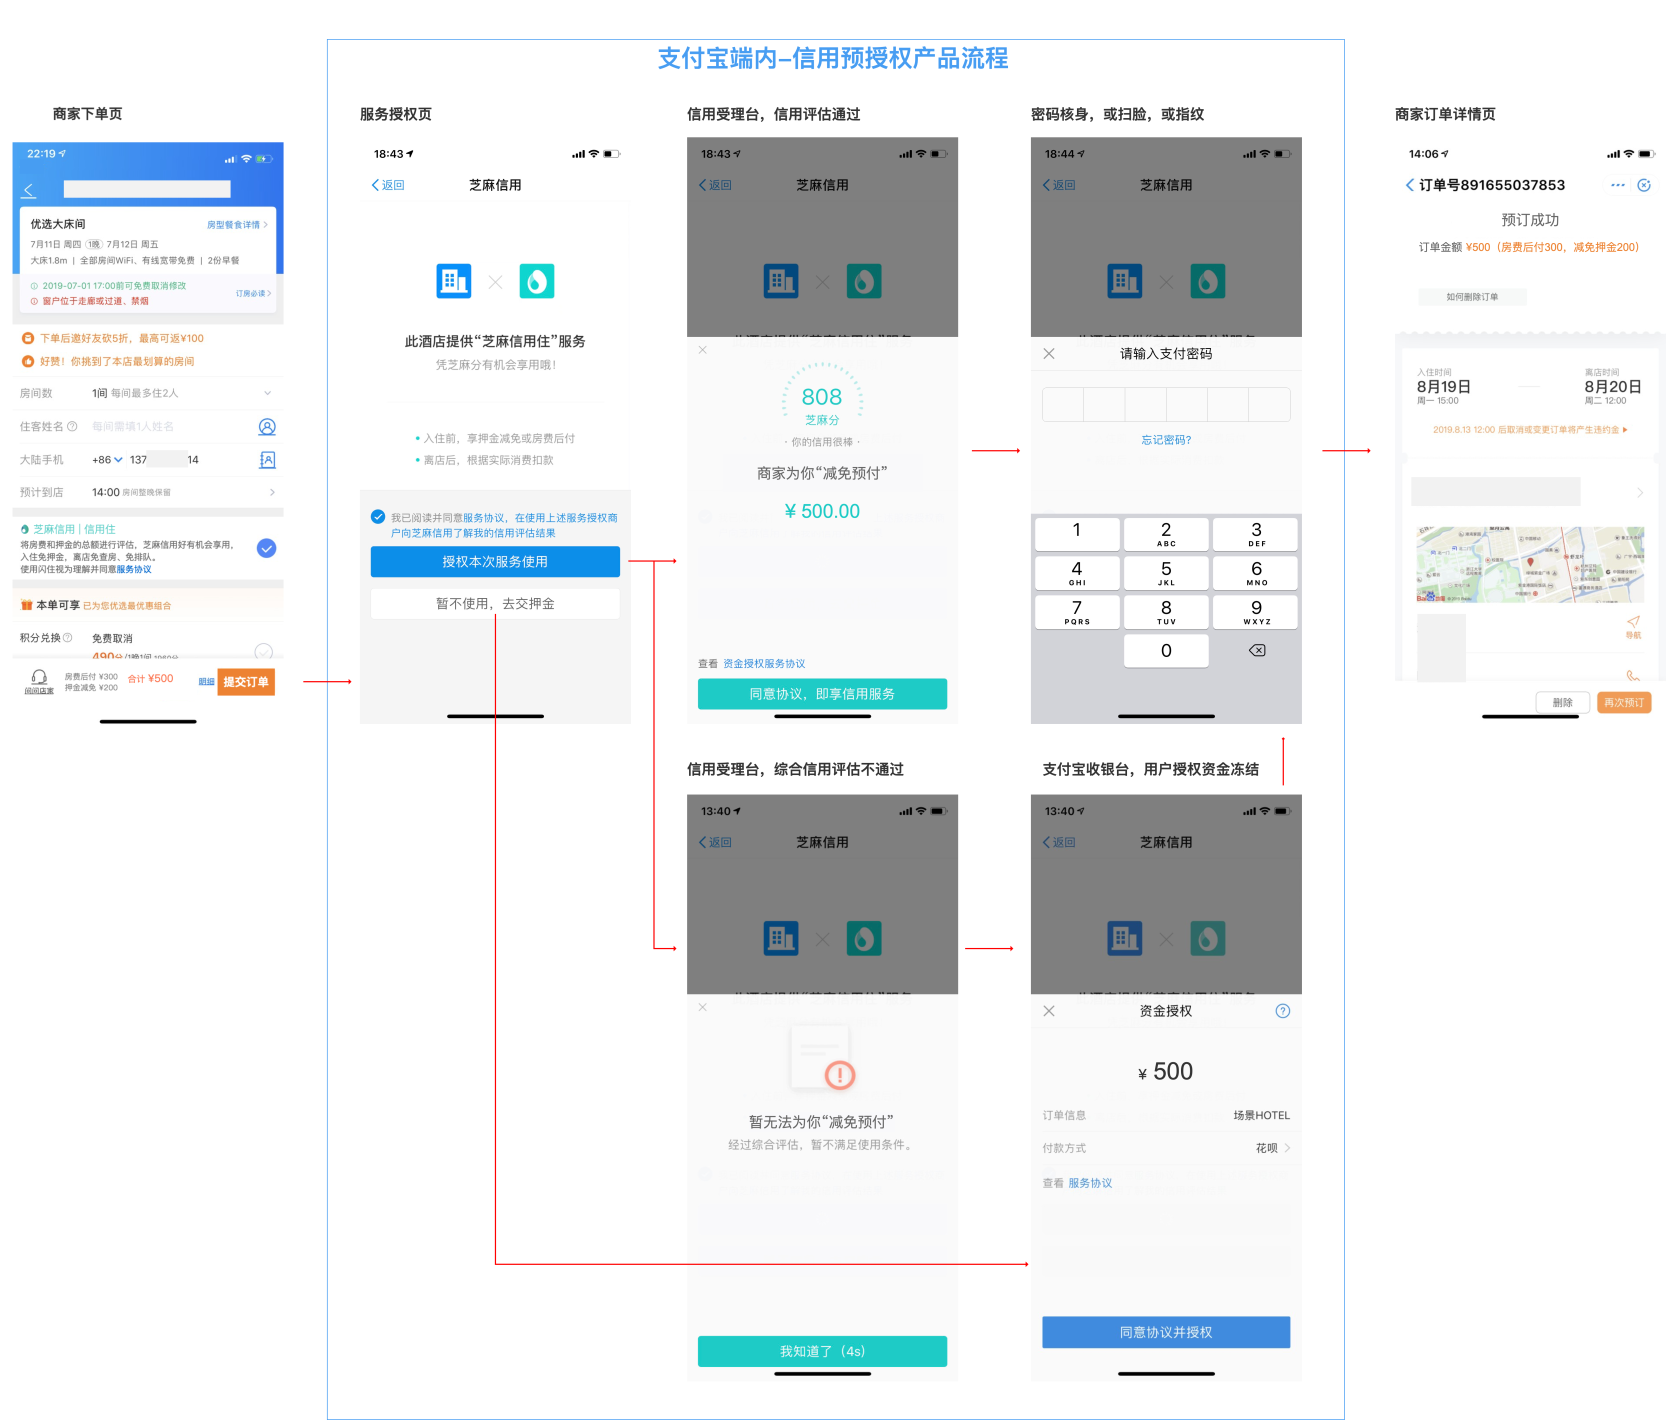Open the 资金授权服务协议 link
1666x1420 pixels.
pos(764,664)
